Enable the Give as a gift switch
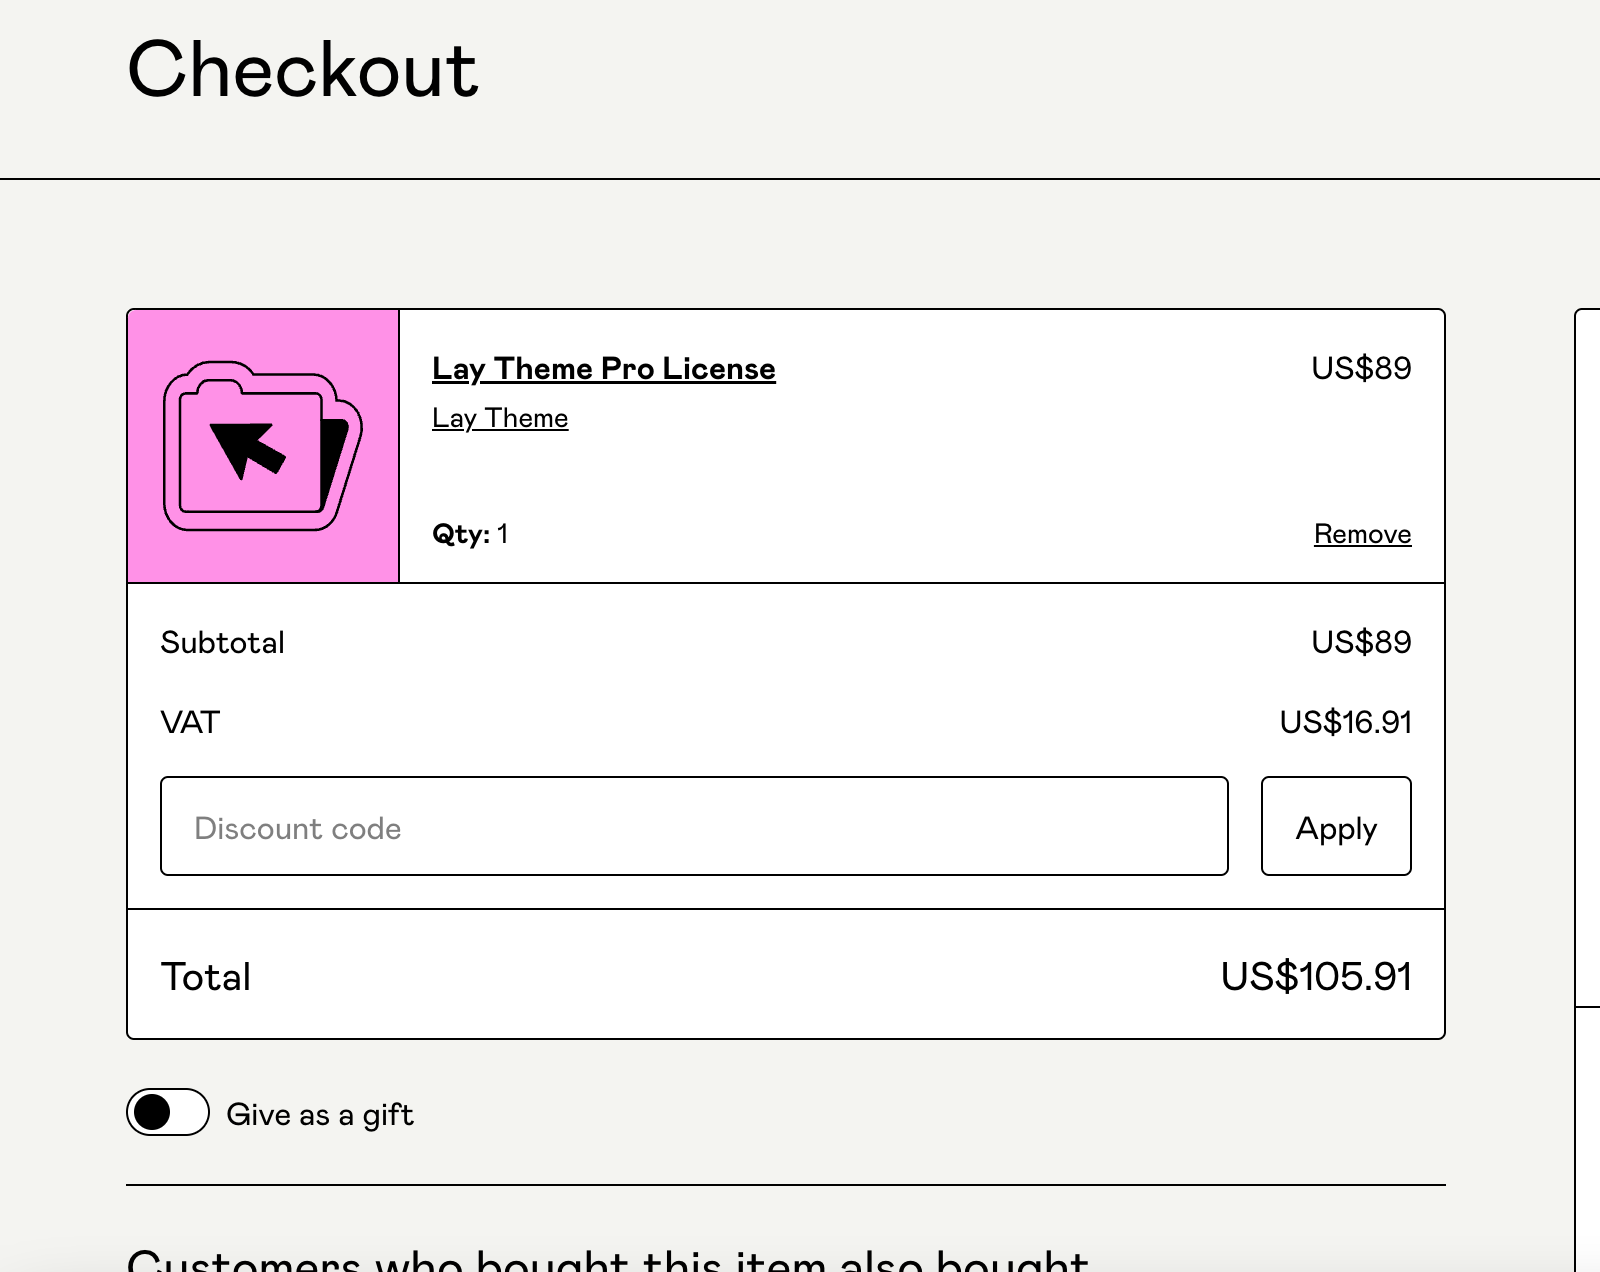 tap(168, 1112)
